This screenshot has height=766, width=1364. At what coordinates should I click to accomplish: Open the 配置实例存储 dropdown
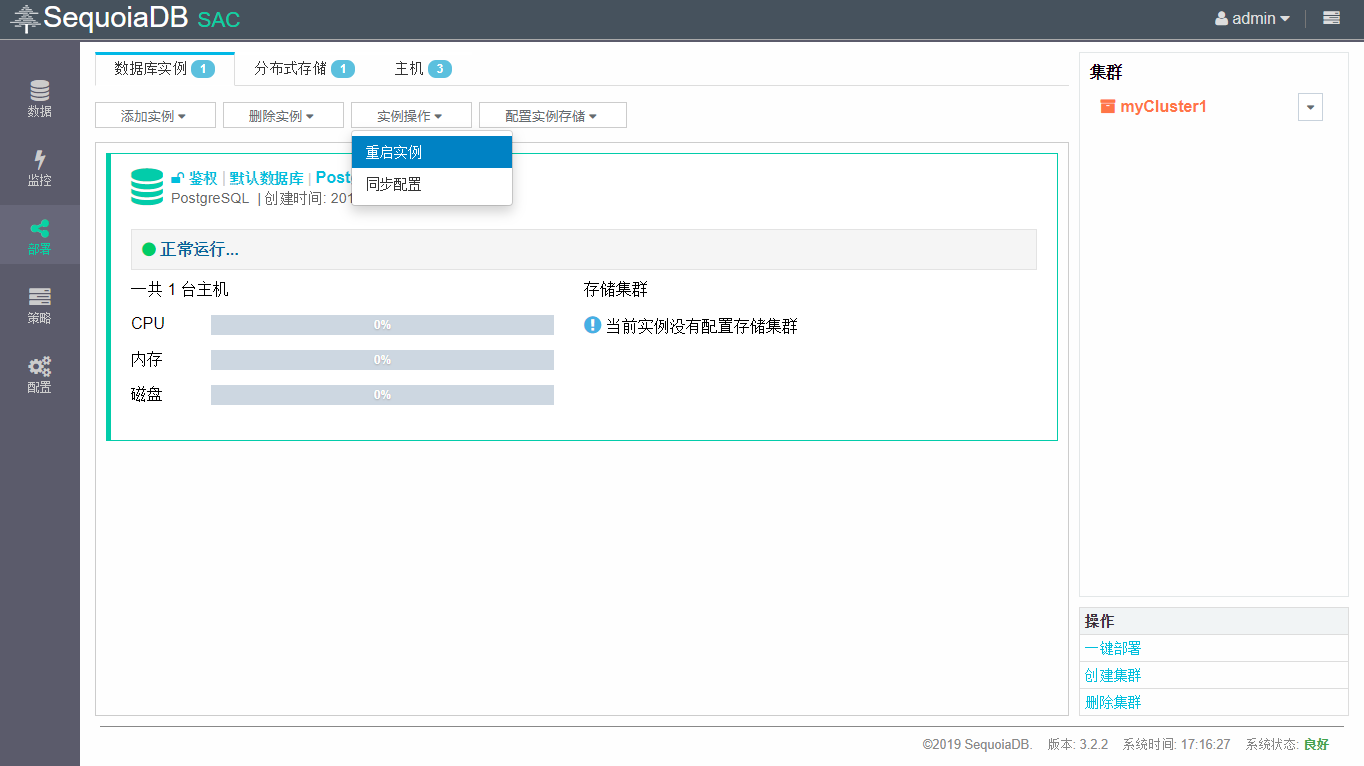click(x=552, y=116)
